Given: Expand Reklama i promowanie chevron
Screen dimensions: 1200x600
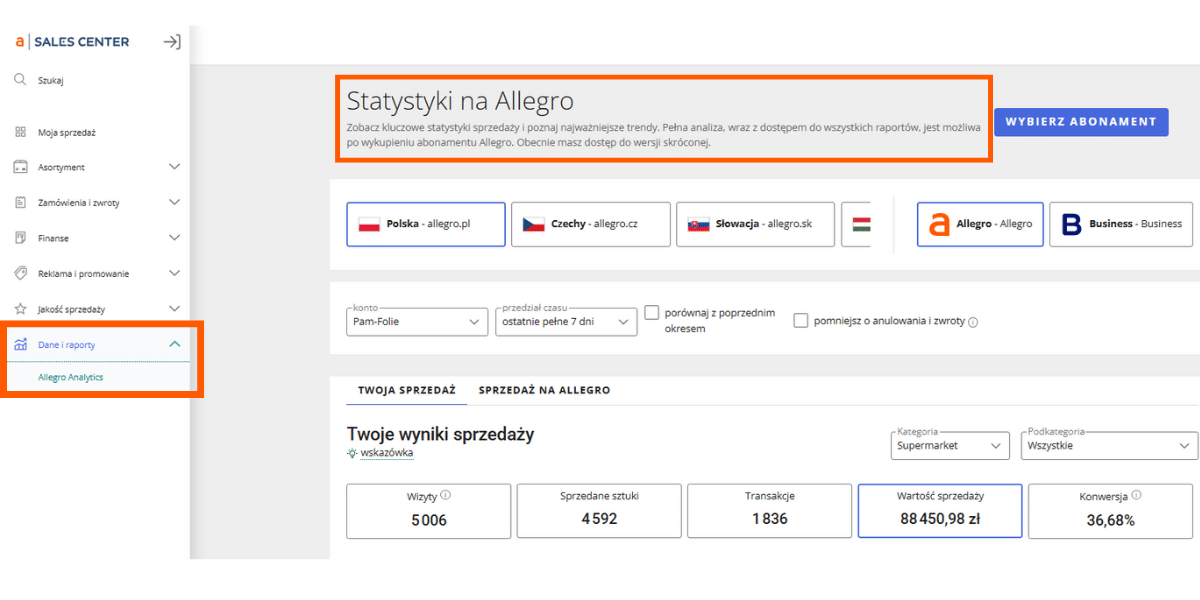Looking at the screenshot, I should [x=175, y=273].
